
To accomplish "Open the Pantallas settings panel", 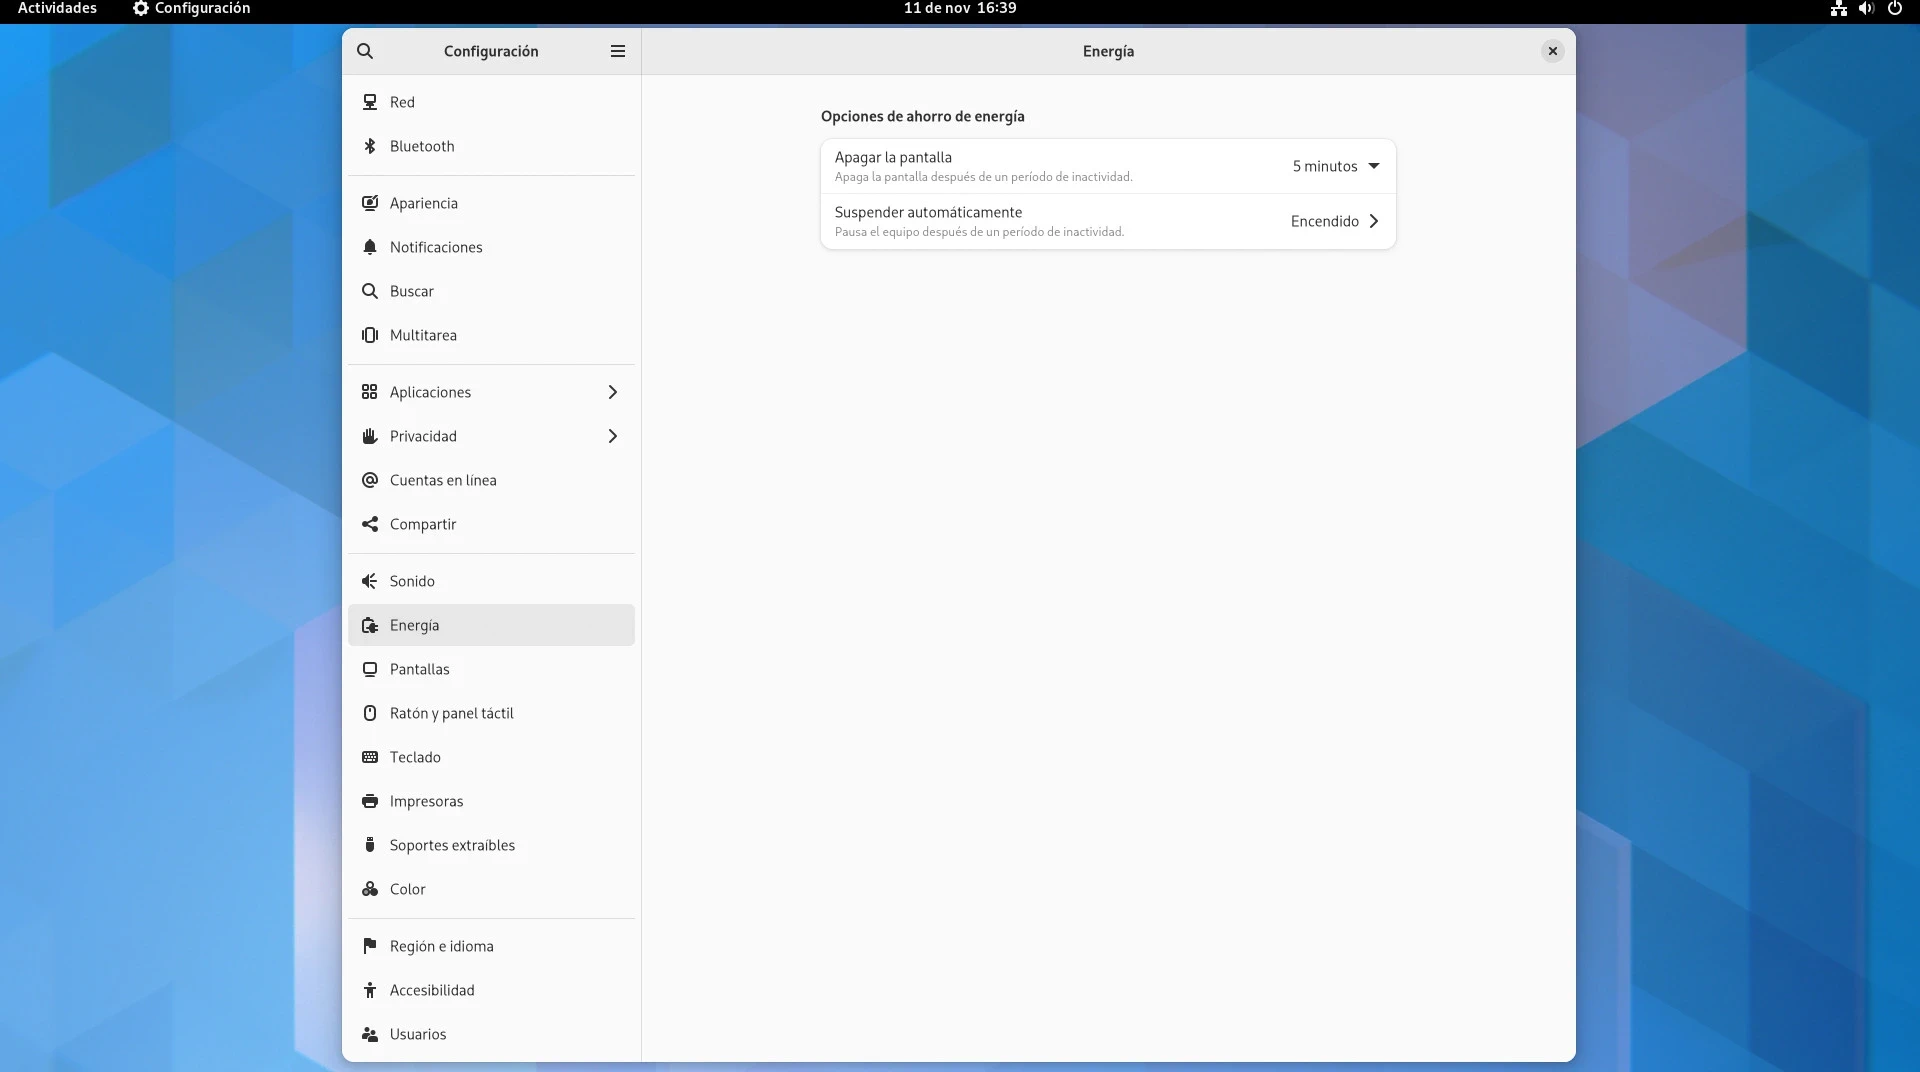I will click(x=420, y=669).
